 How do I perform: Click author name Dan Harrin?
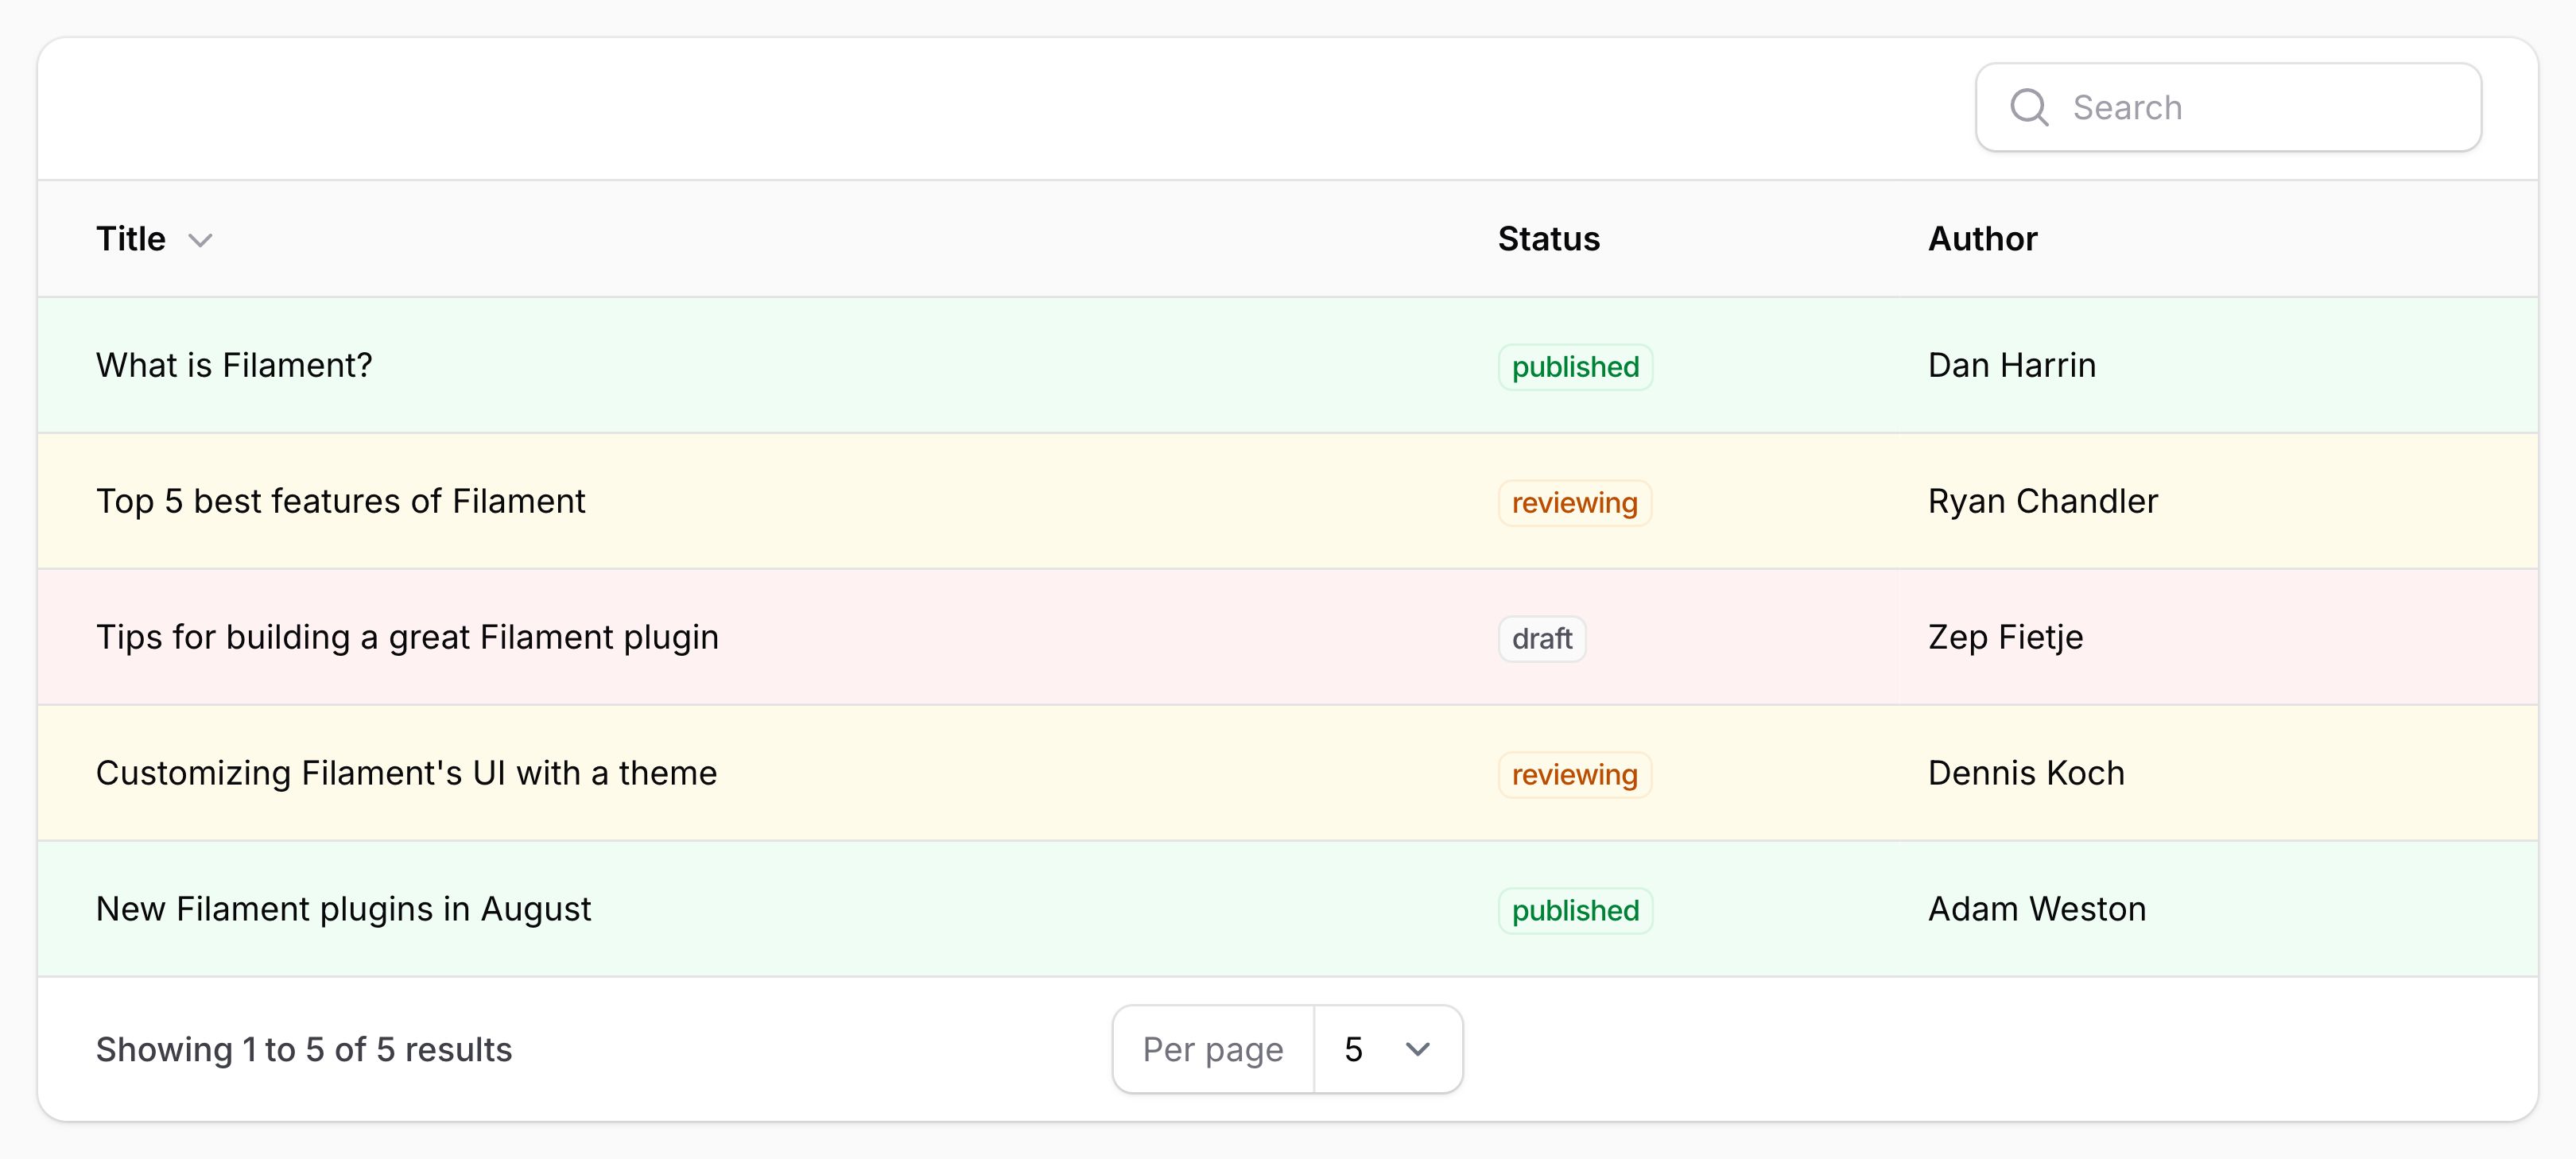click(x=2011, y=365)
